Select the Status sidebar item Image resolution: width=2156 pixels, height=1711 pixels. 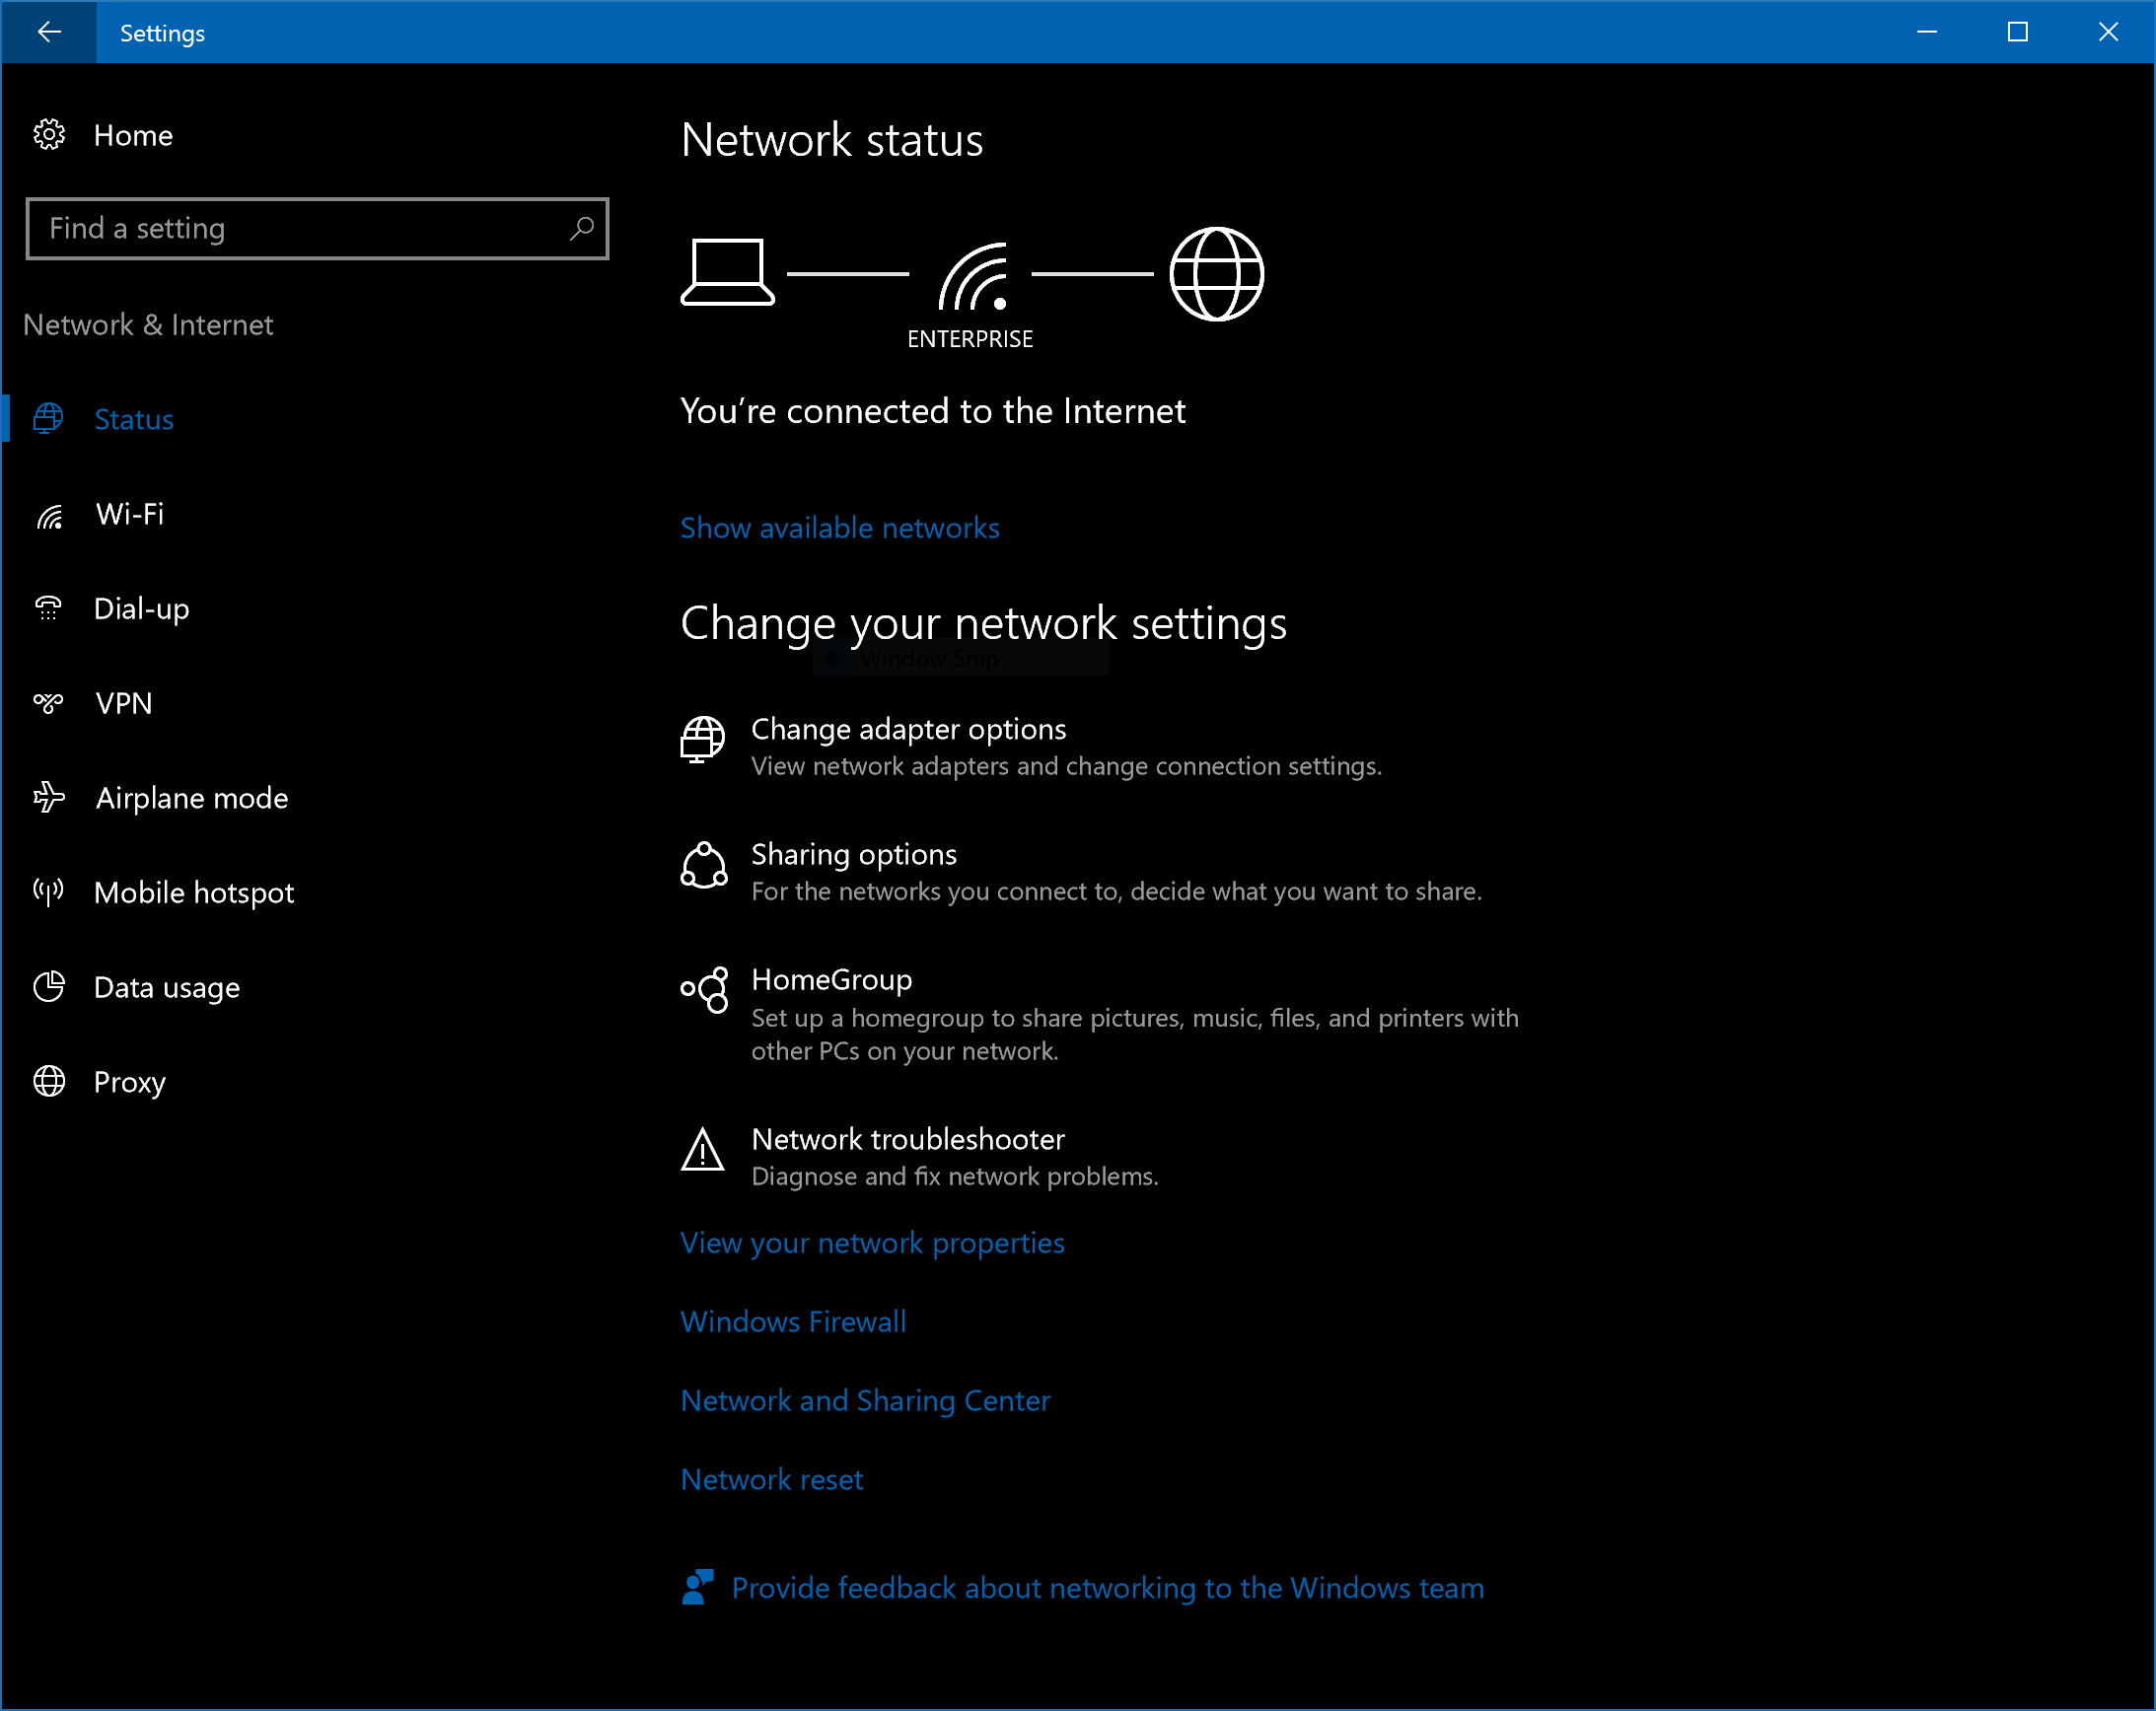click(133, 420)
